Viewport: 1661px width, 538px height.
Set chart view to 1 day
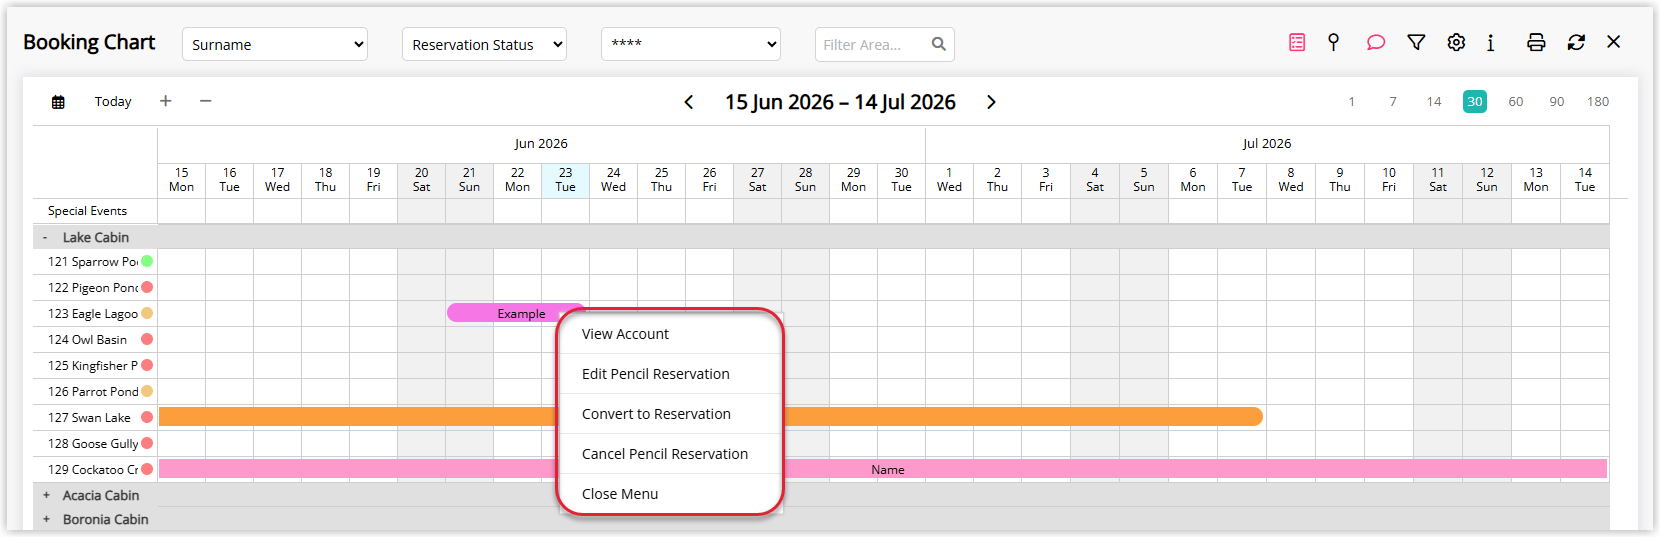click(1351, 101)
